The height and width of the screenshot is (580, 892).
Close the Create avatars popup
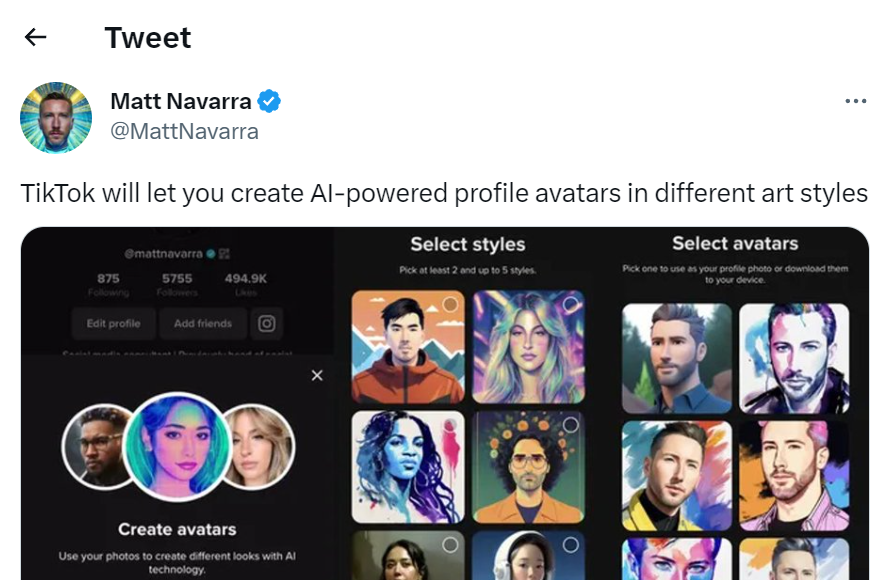(317, 375)
